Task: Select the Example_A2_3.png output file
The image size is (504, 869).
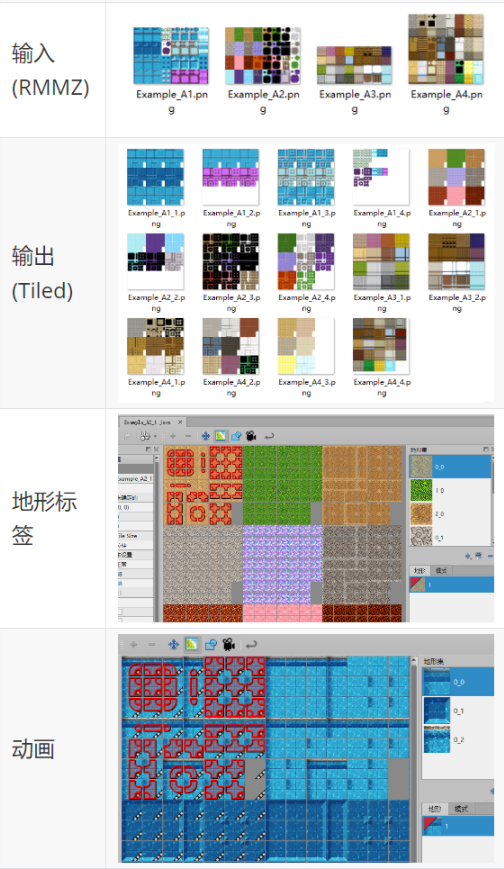Action: (231, 262)
